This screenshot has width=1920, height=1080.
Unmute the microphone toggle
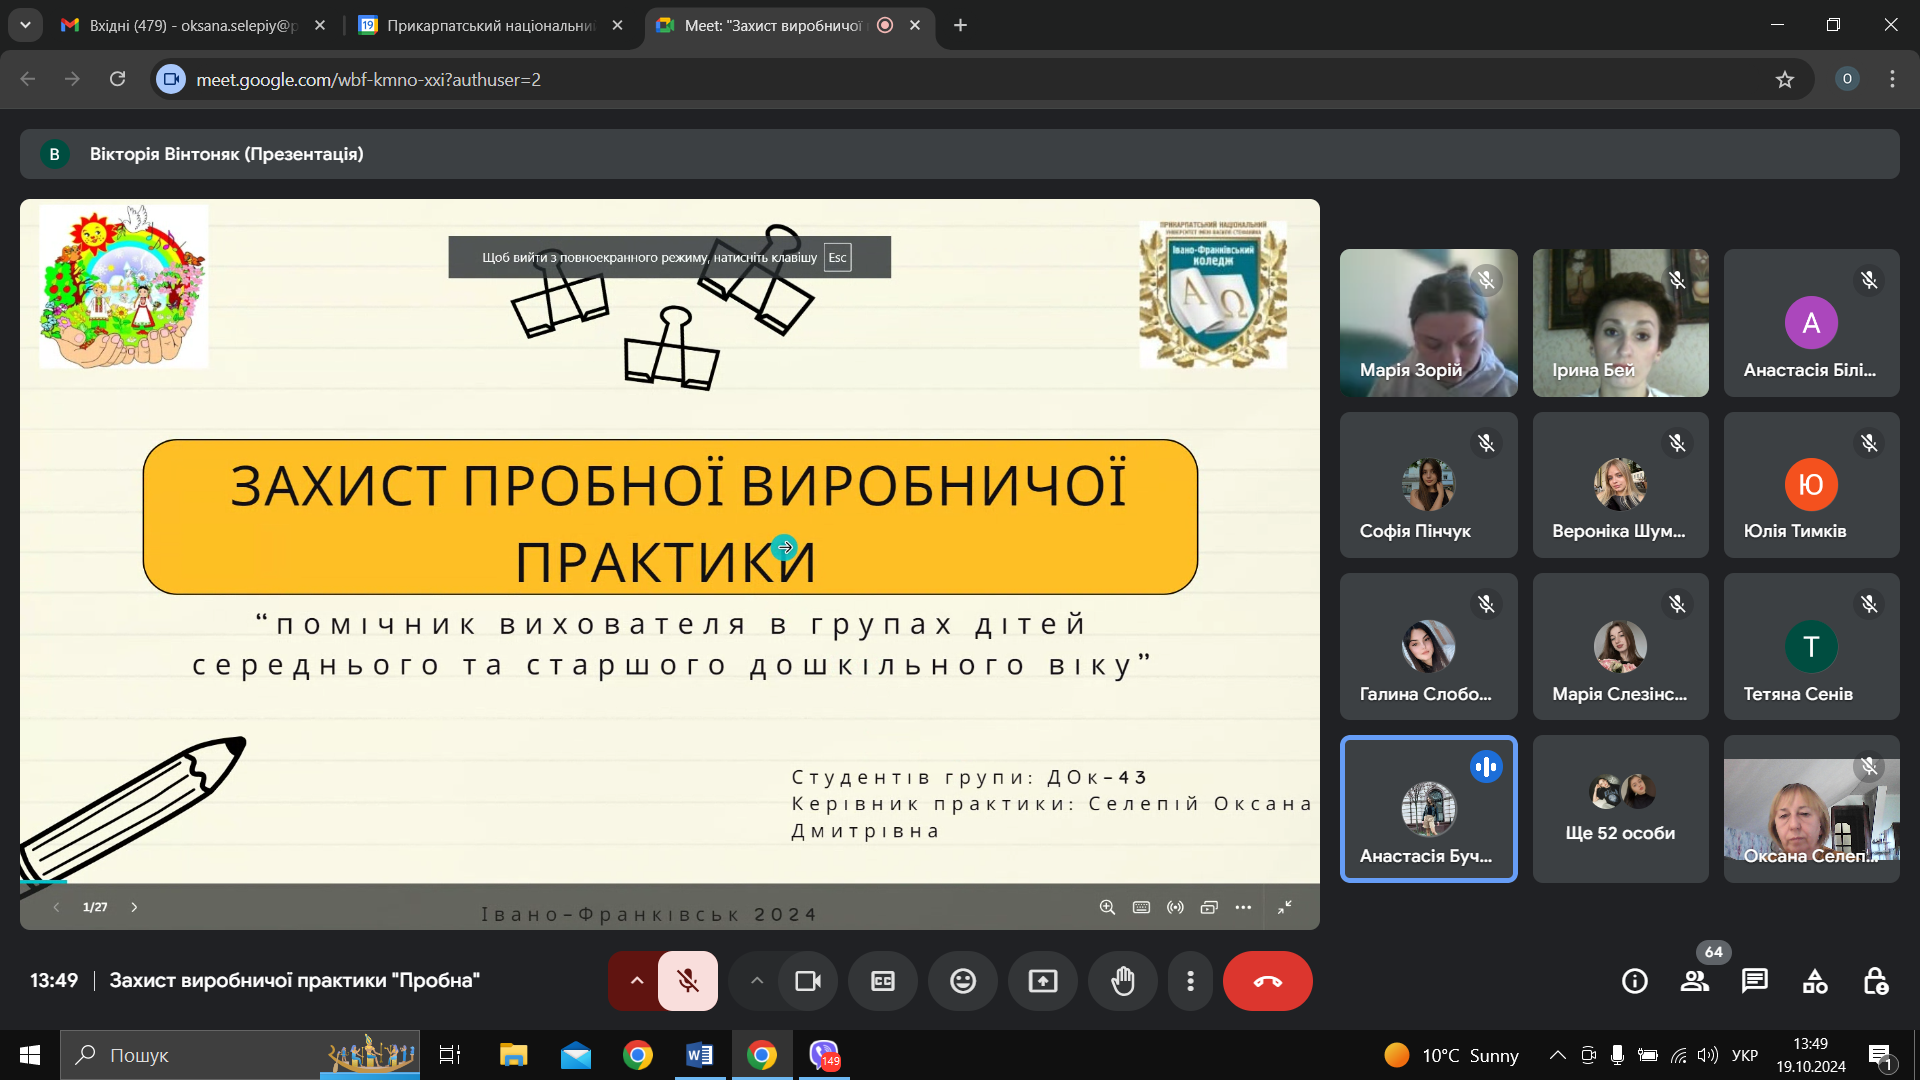[688, 981]
